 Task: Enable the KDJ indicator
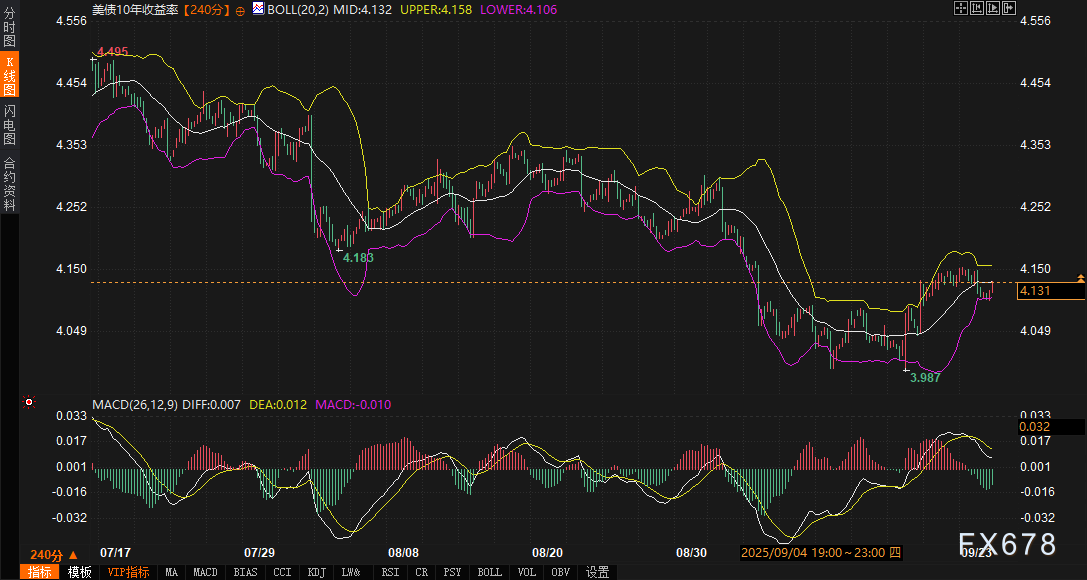317,572
